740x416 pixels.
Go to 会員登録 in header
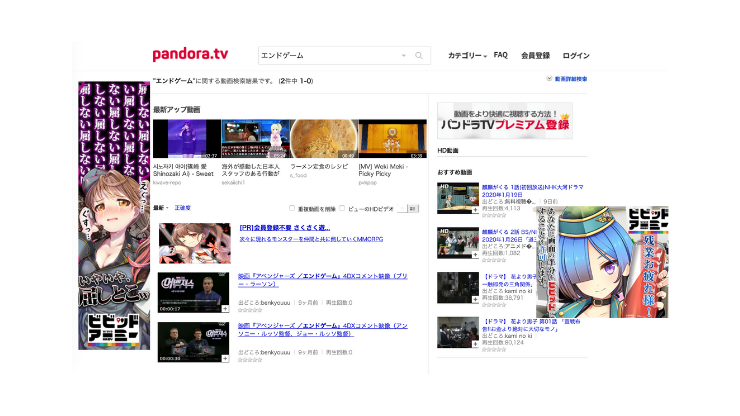tap(535, 56)
